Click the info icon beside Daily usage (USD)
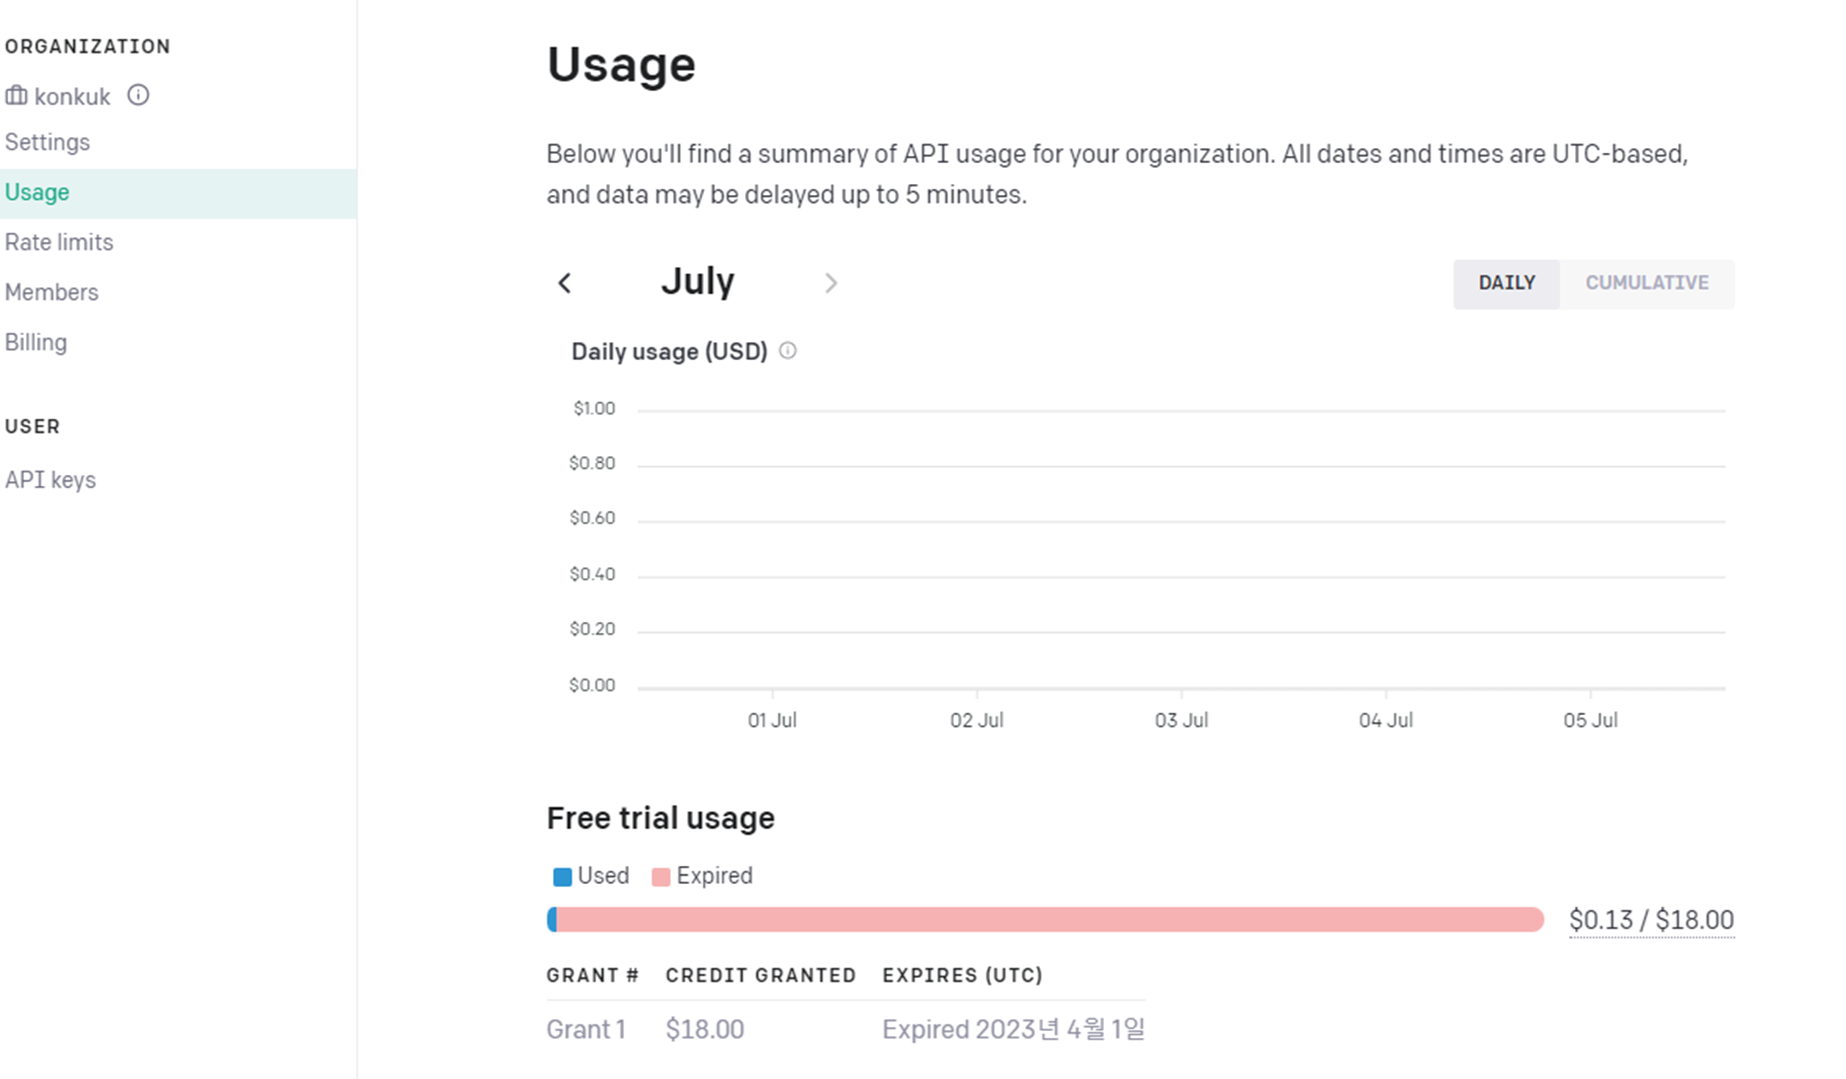The width and height of the screenshot is (1846, 1079). coord(788,351)
